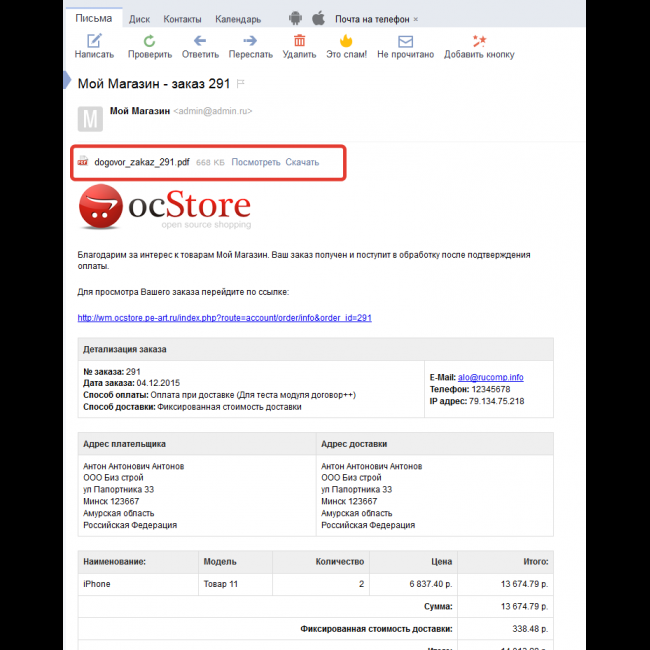Click Посмотреть to preview the PDF attachment
This screenshot has height=650, width=650.
[255, 162]
